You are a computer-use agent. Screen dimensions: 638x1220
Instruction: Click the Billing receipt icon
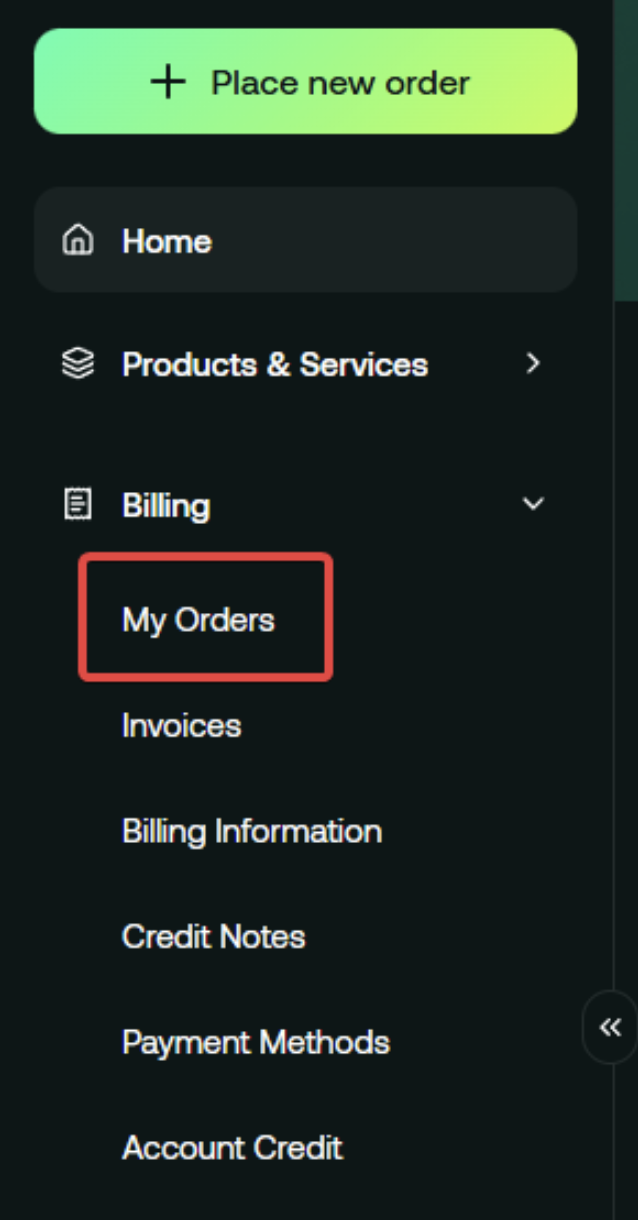point(78,505)
